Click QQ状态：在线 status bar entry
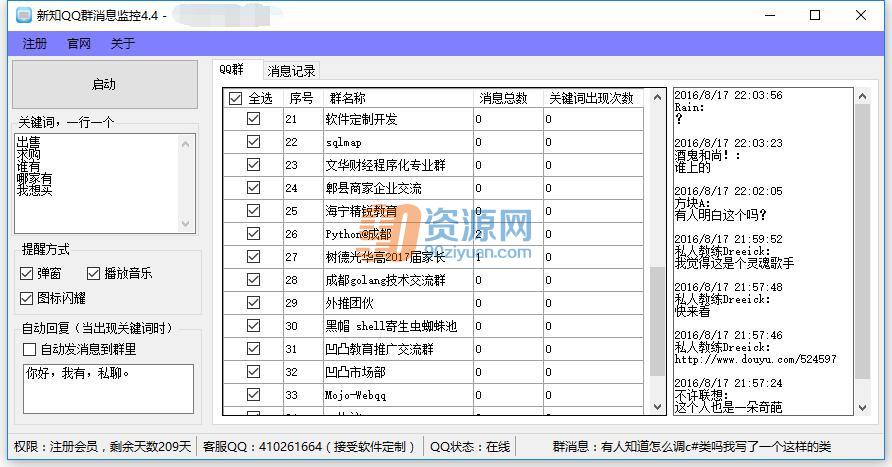The width and height of the screenshot is (892, 467). coord(470,447)
